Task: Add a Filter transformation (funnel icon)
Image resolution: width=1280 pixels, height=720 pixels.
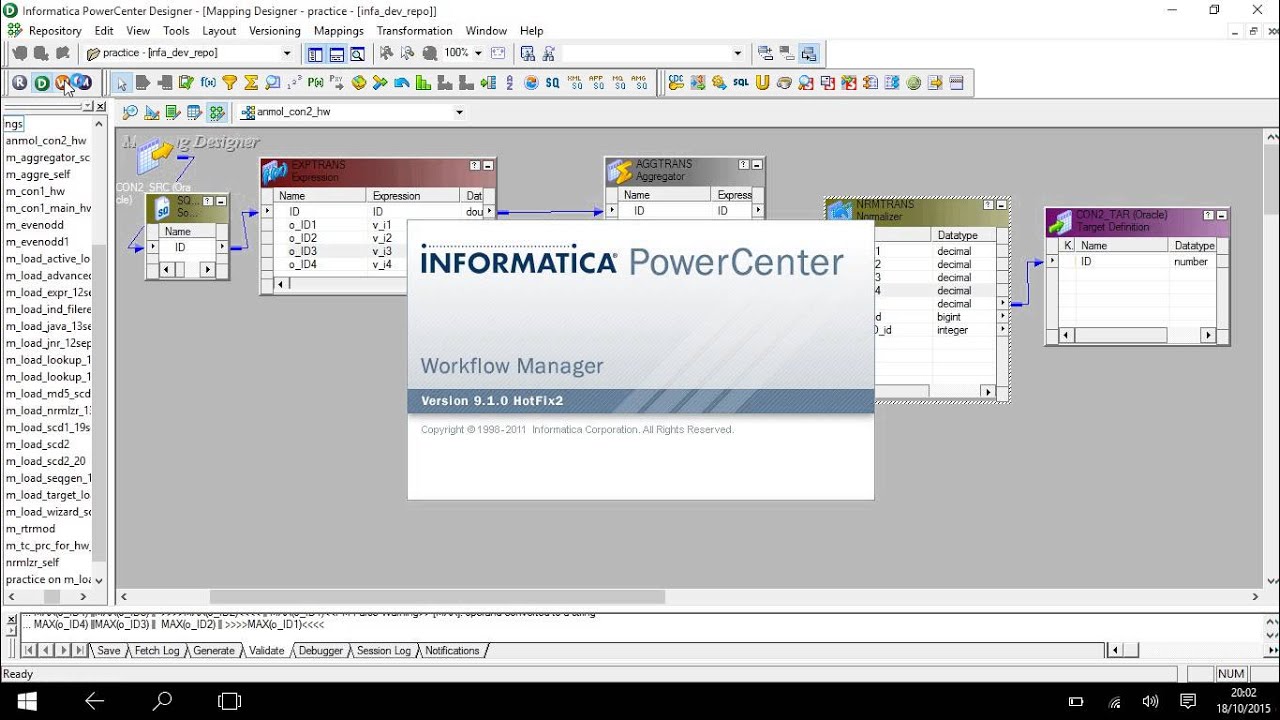Action: (230, 83)
